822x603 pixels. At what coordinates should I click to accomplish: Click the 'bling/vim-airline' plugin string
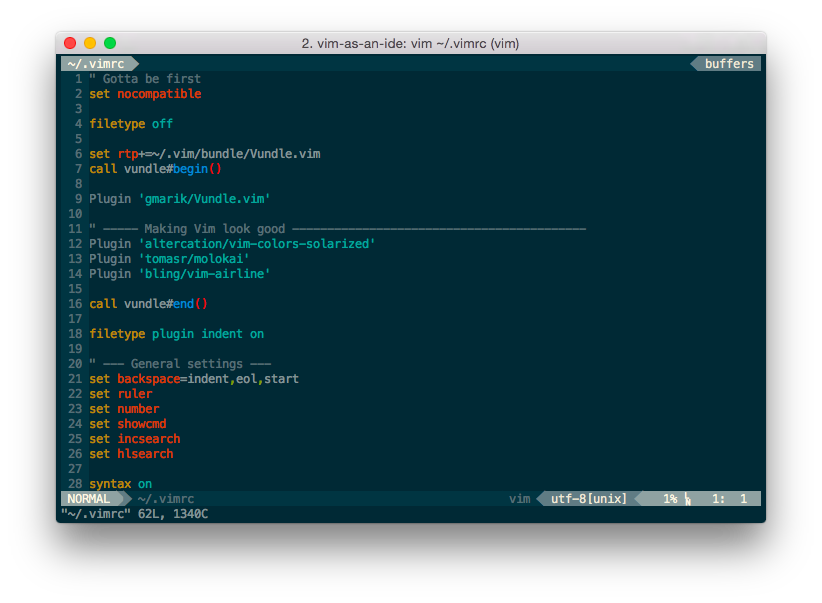pos(204,274)
